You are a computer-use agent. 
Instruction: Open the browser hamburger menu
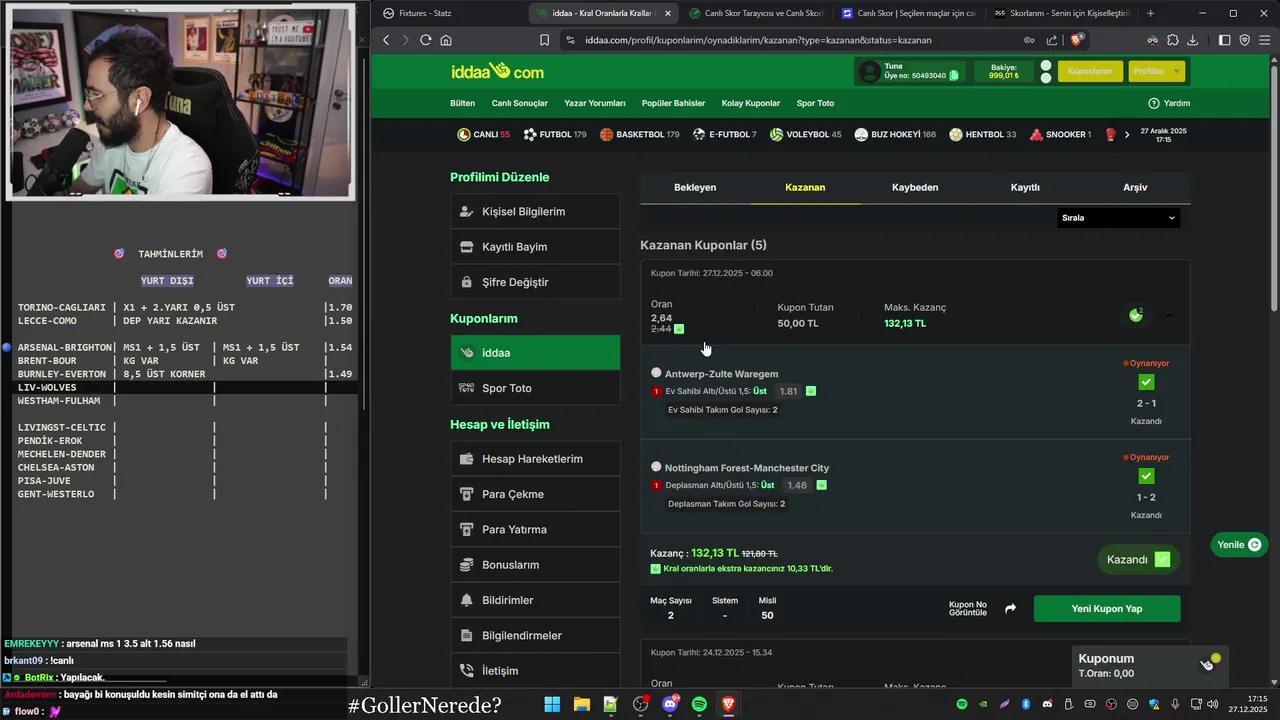pos(1265,40)
